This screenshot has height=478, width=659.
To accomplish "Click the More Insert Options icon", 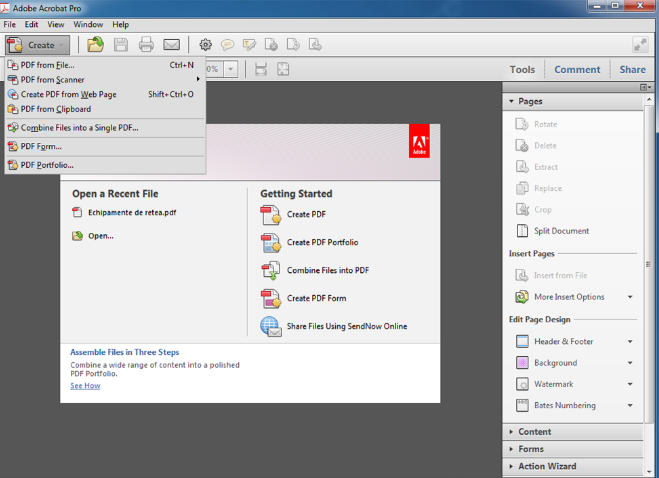I will click(522, 297).
